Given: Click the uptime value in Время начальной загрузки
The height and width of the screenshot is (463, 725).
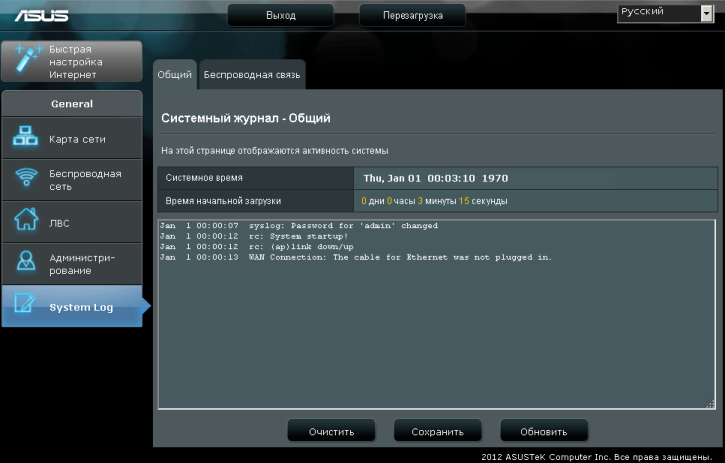Looking at the screenshot, I should [x=435, y=201].
